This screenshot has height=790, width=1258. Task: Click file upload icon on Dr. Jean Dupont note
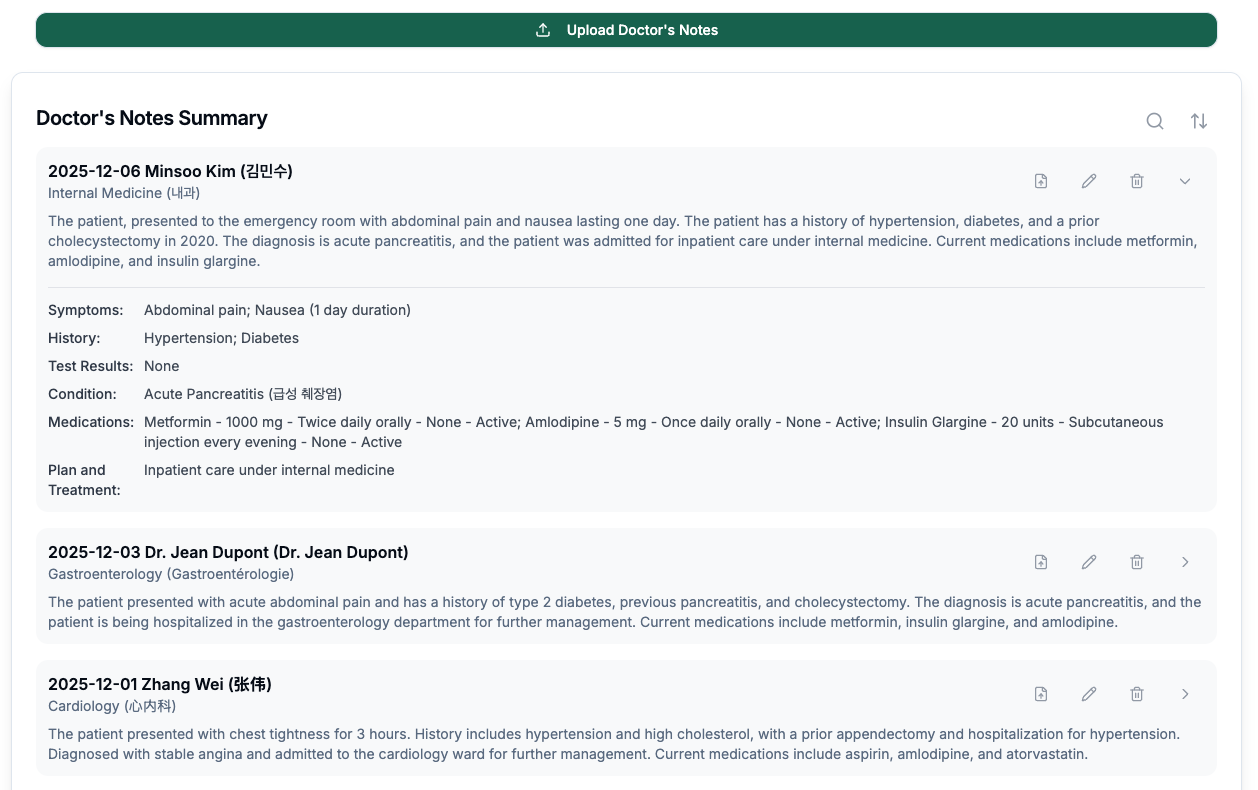coord(1041,562)
